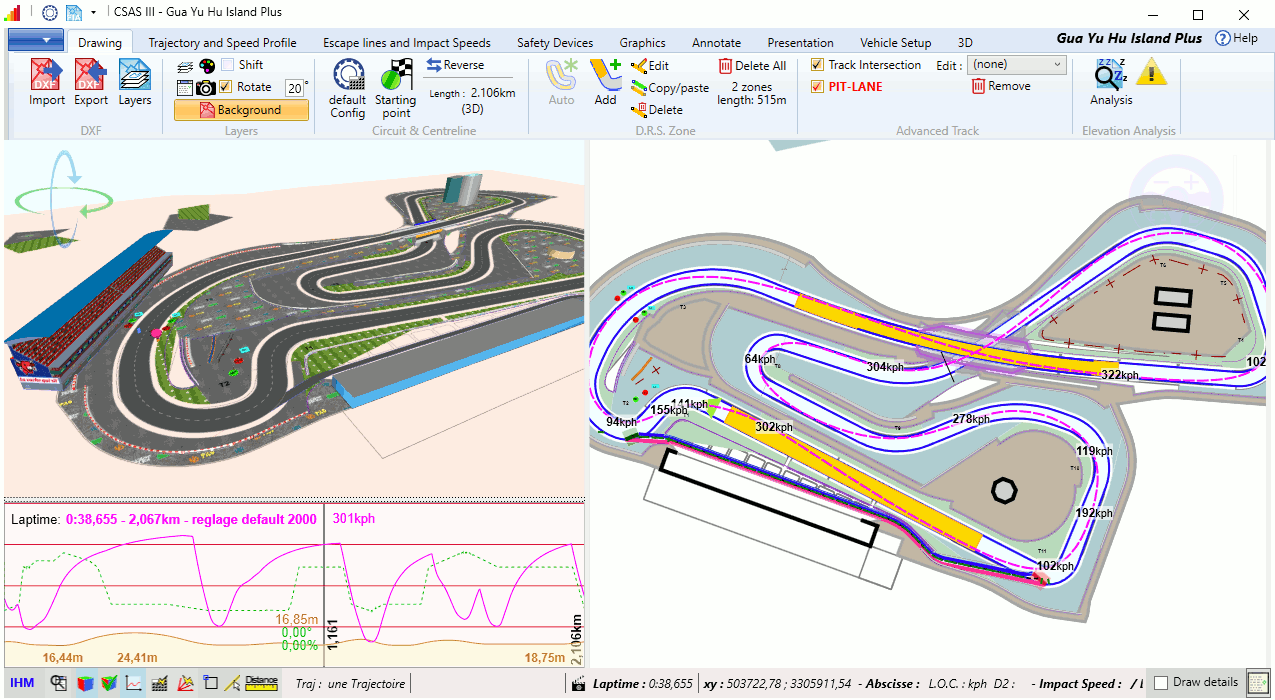The width and height of the screenshot is (1275, 700).
Task: Add a D.R.S. zone
Action: pyautogui.click(x=605, y=75)
